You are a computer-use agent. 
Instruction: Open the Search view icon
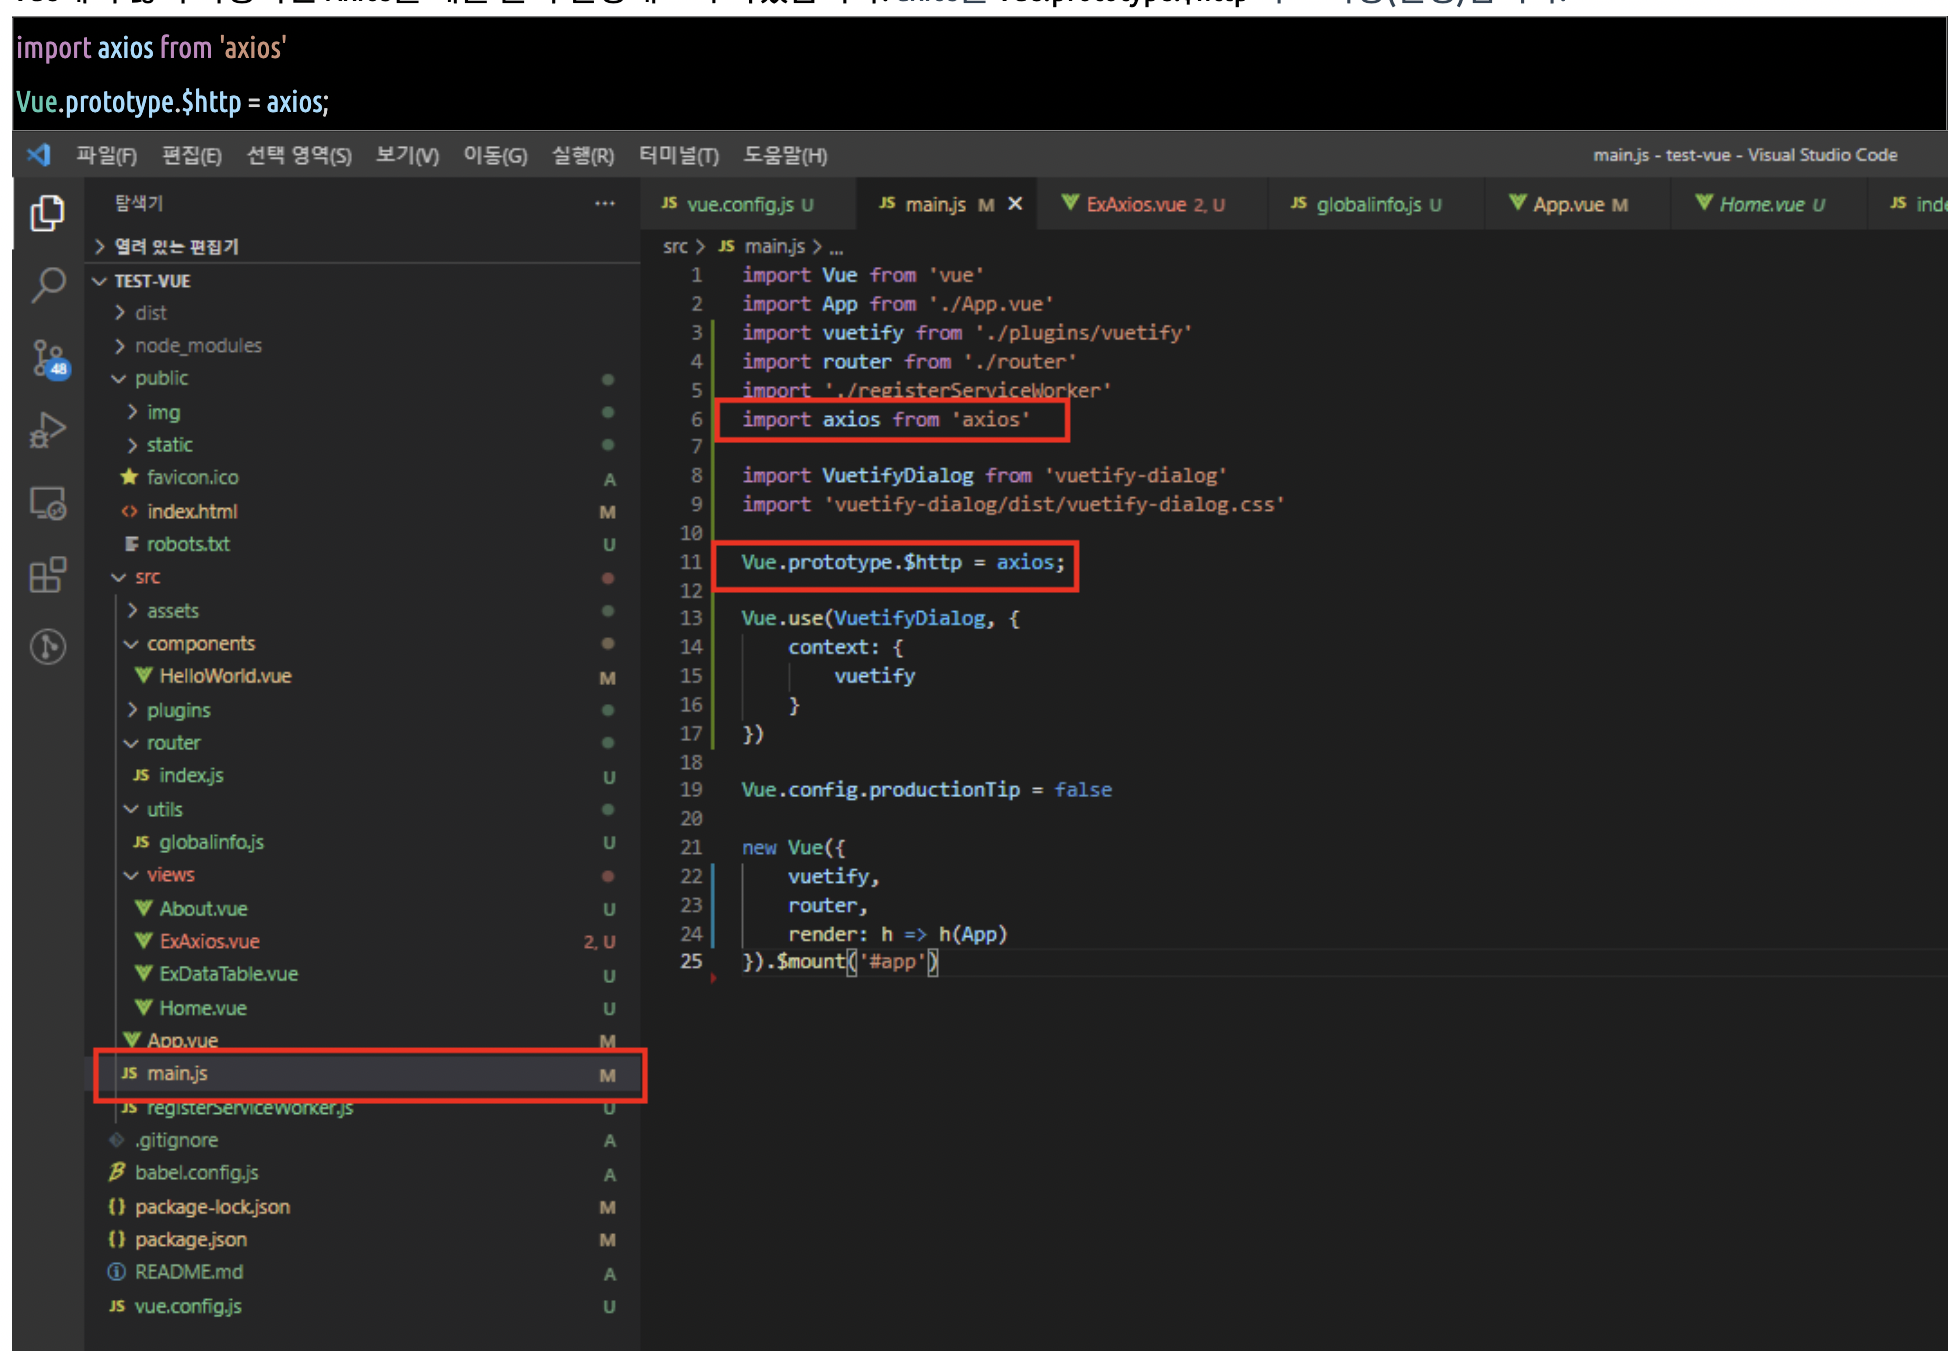[x=47, y=285]
